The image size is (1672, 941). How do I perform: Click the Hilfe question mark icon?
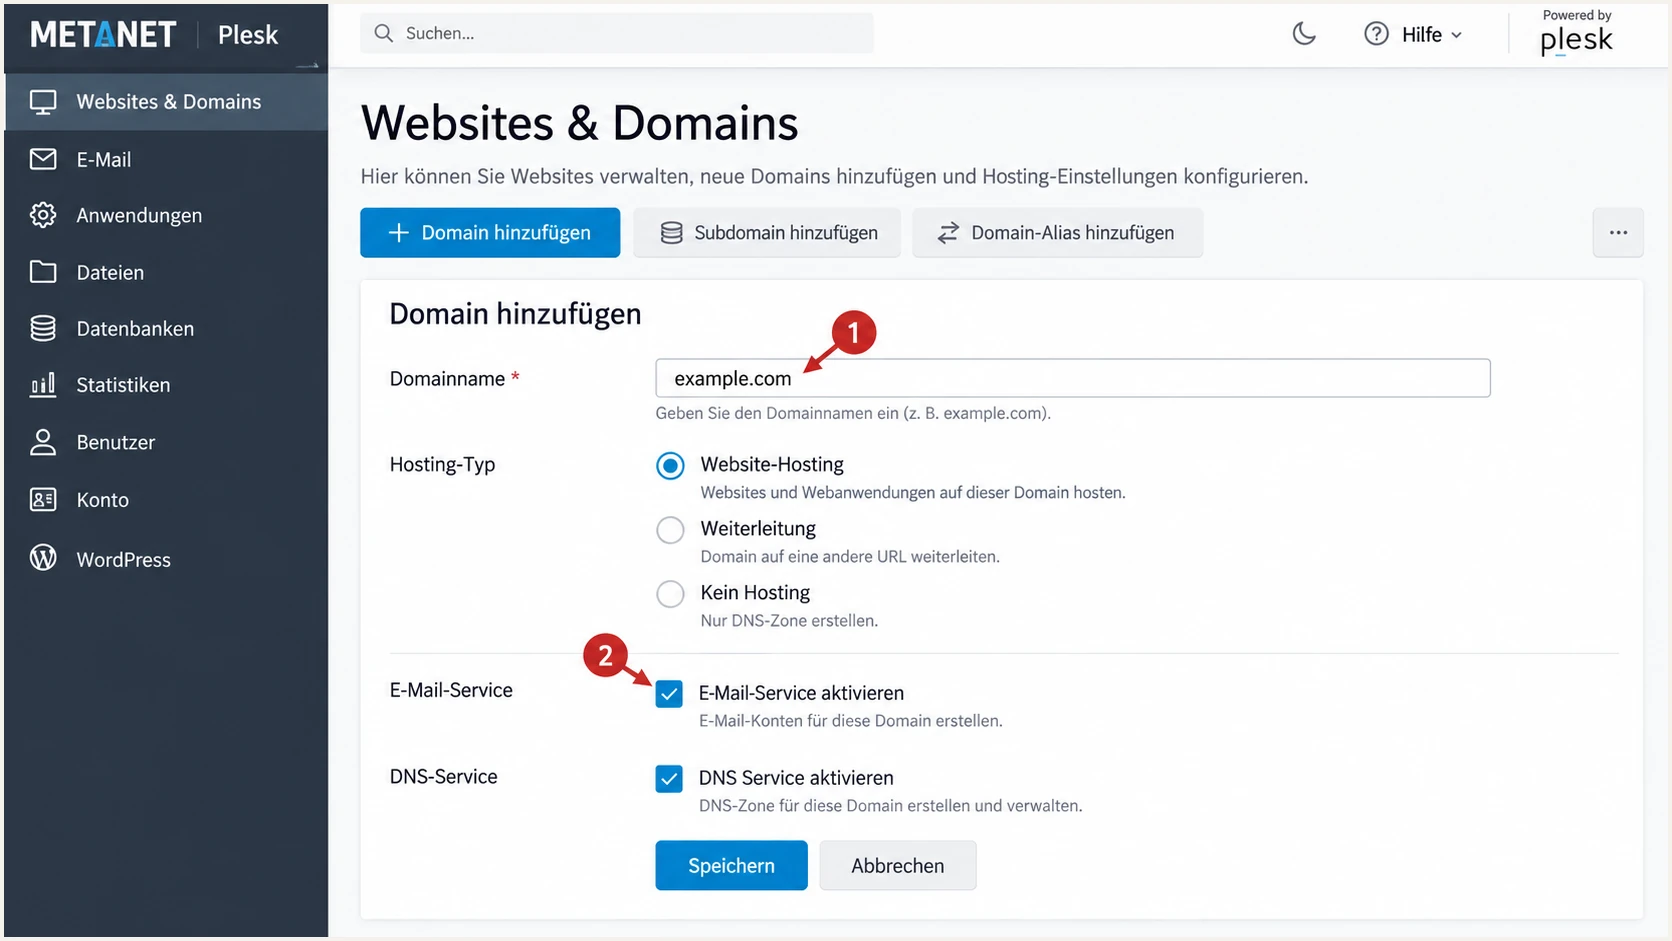tap(1376, 34)
